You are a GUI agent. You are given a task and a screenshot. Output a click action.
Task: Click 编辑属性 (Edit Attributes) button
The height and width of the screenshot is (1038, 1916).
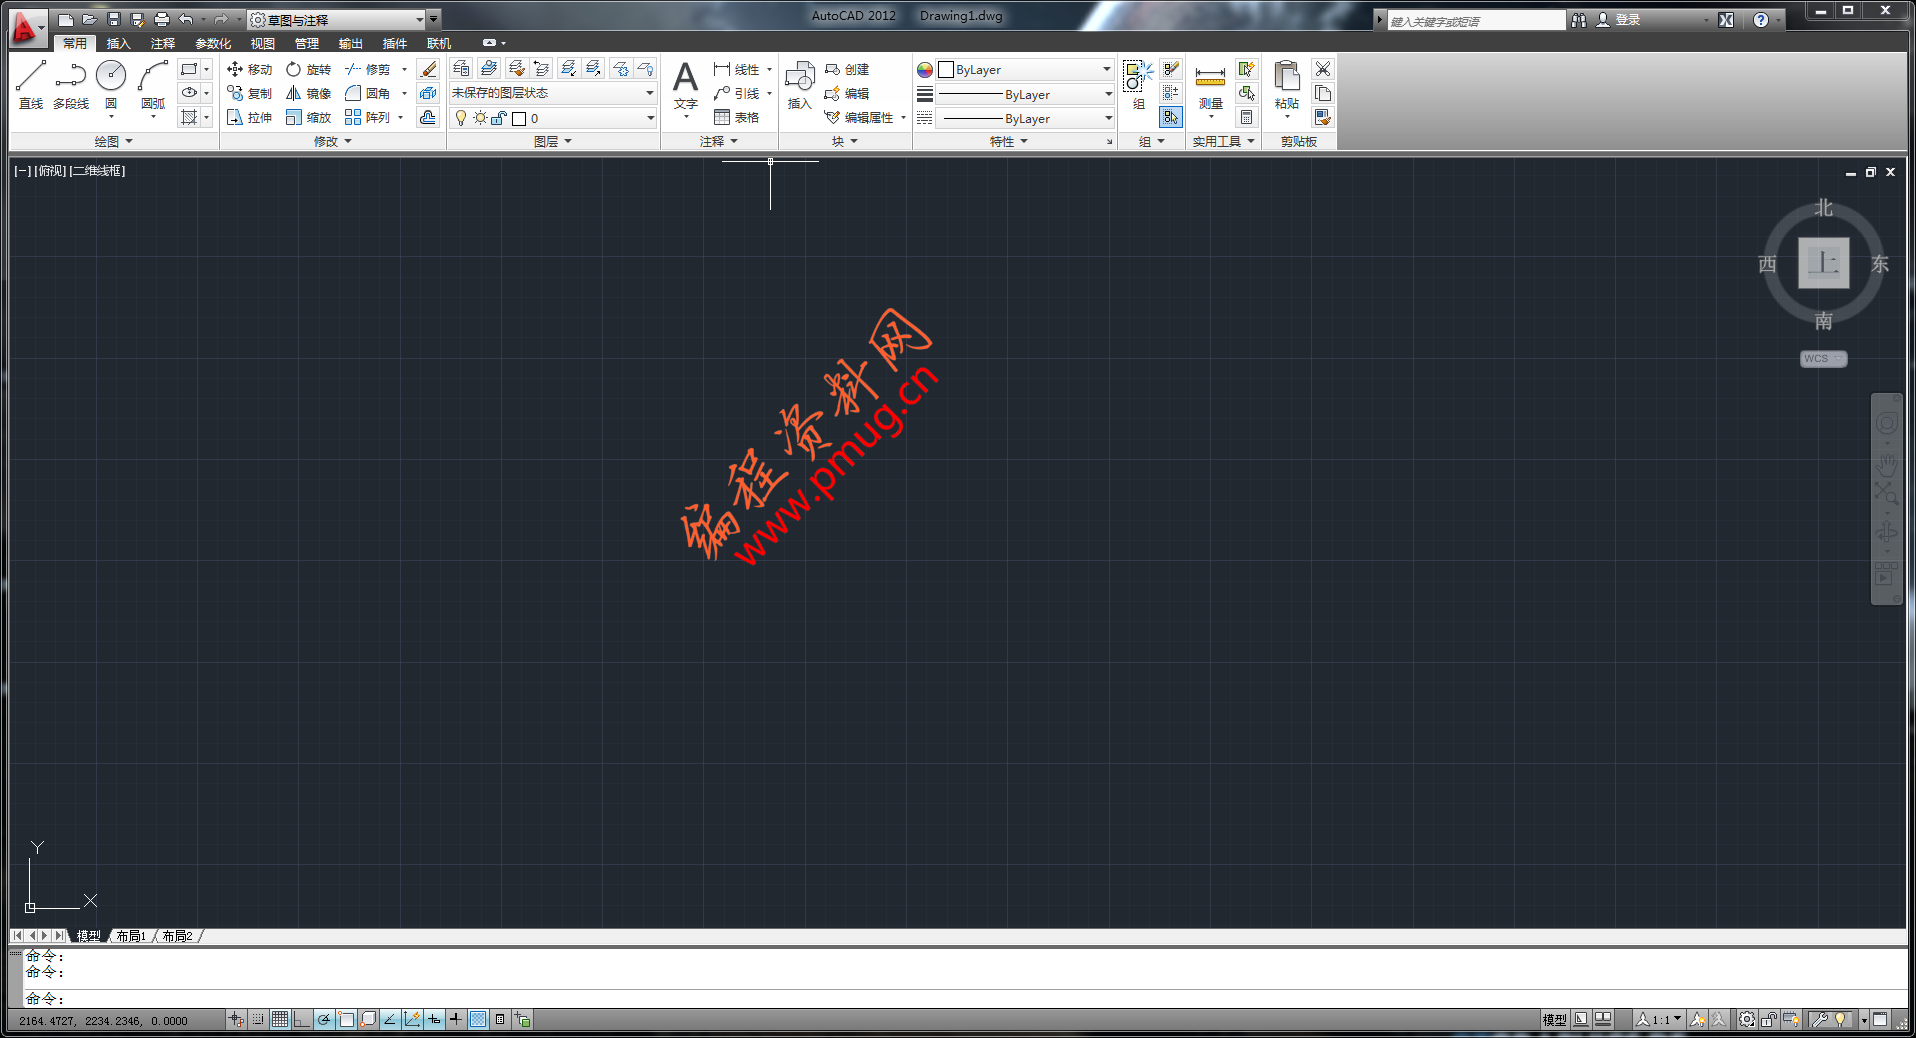859,117
